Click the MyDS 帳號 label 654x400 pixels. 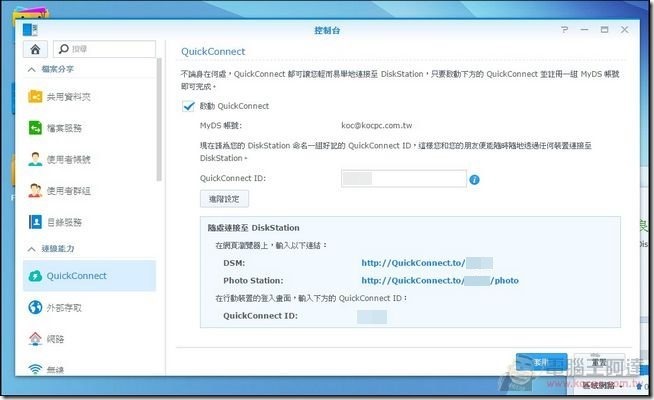[221, 126]
